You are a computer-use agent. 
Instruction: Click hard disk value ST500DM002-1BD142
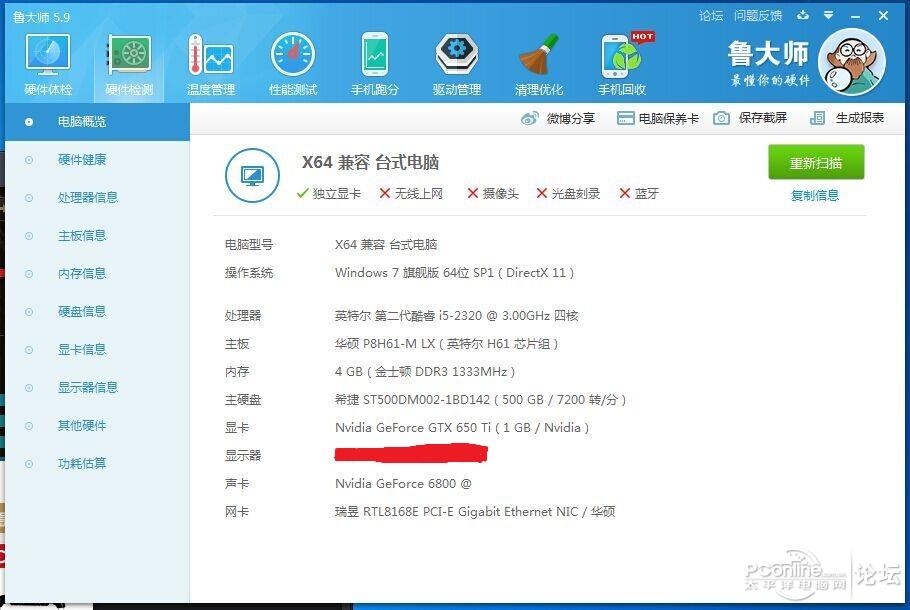click(x=481, y=400)
